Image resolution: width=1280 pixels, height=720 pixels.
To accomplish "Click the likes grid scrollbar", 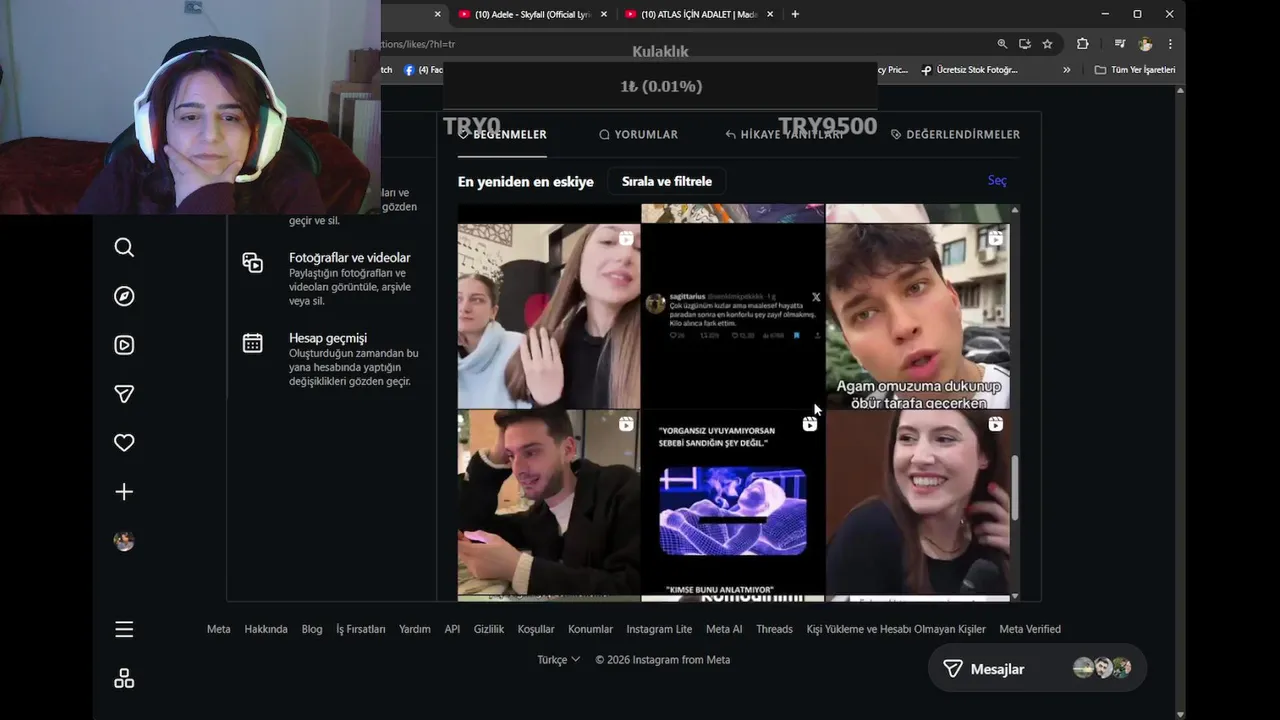I will [1015, 489].
